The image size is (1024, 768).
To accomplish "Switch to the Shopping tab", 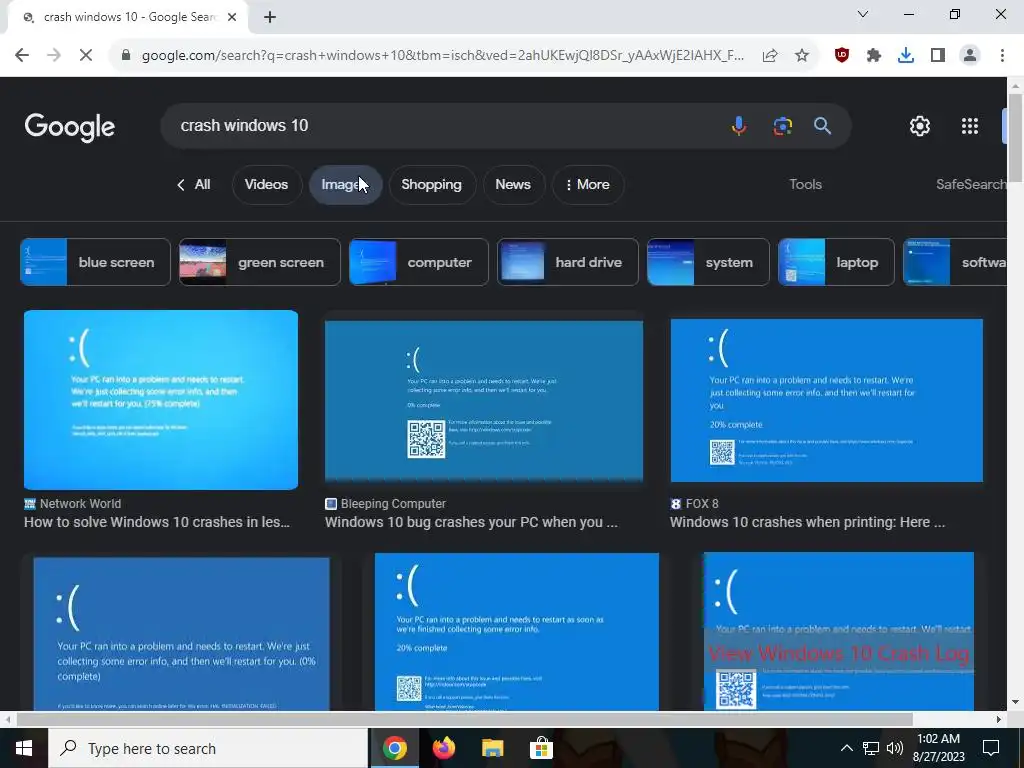I will pyautogui.click(x=432, y=185).
